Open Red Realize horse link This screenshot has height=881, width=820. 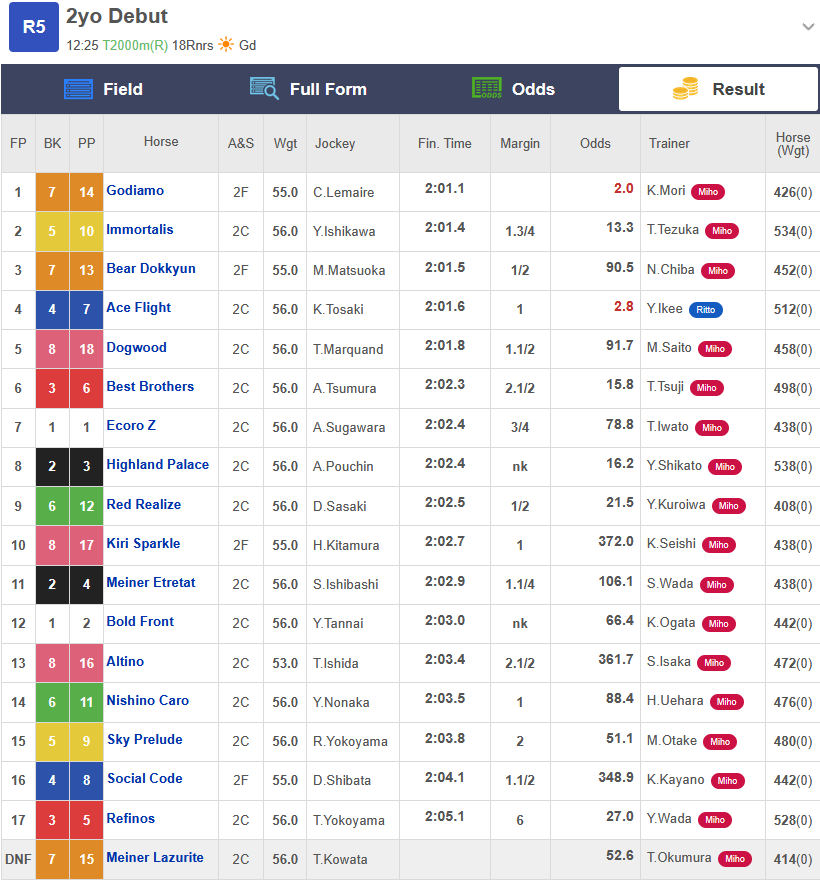click(144, 504)
